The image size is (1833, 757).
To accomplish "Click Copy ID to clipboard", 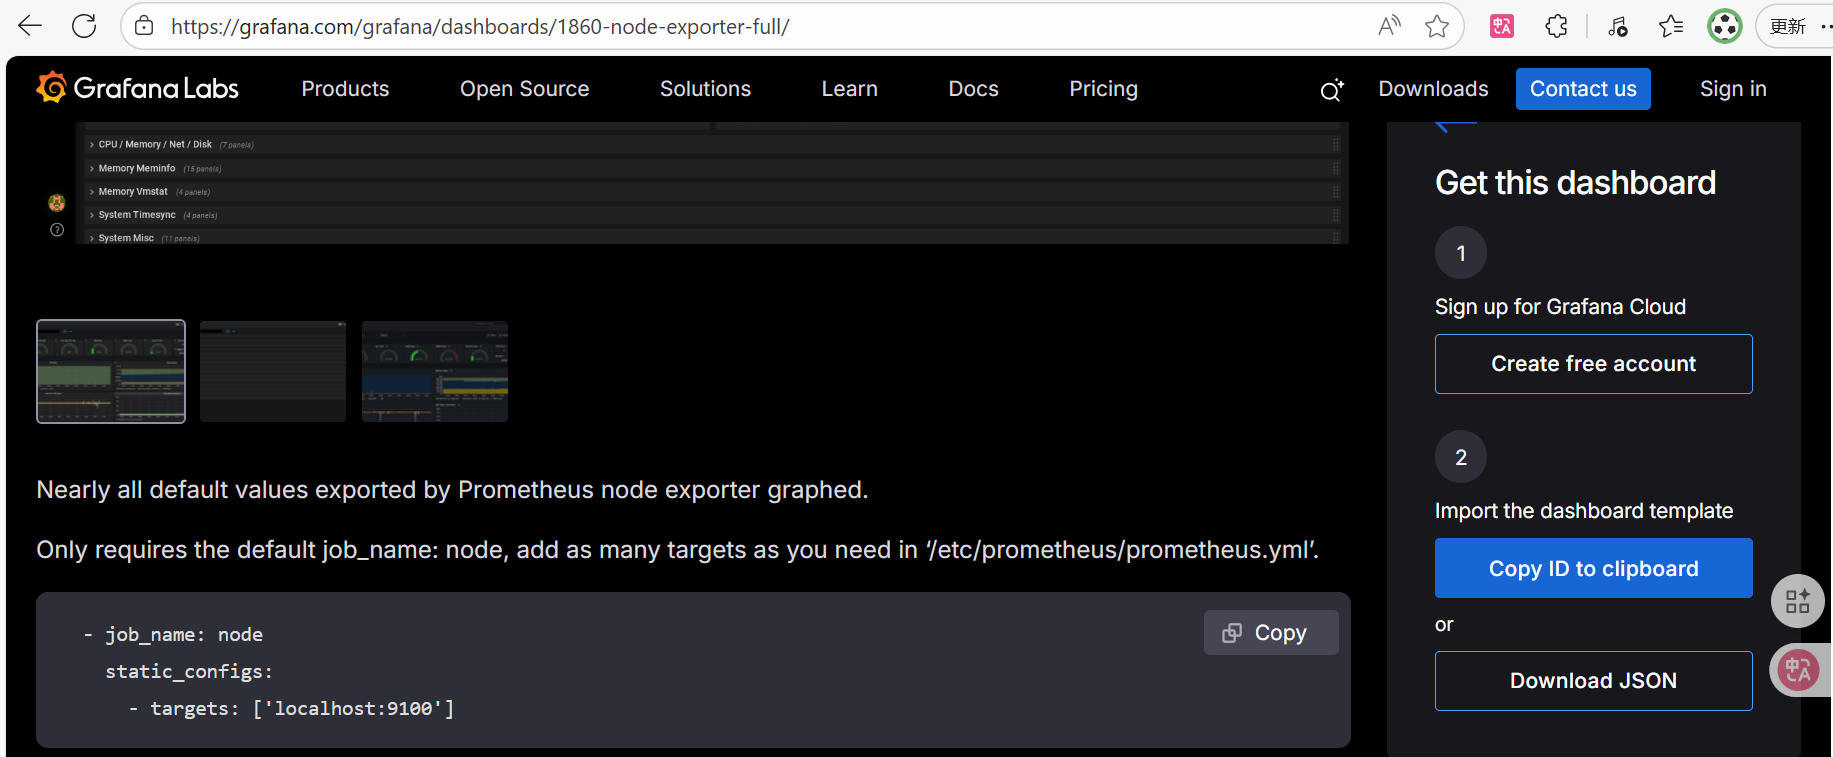I will coord(1593,568).
